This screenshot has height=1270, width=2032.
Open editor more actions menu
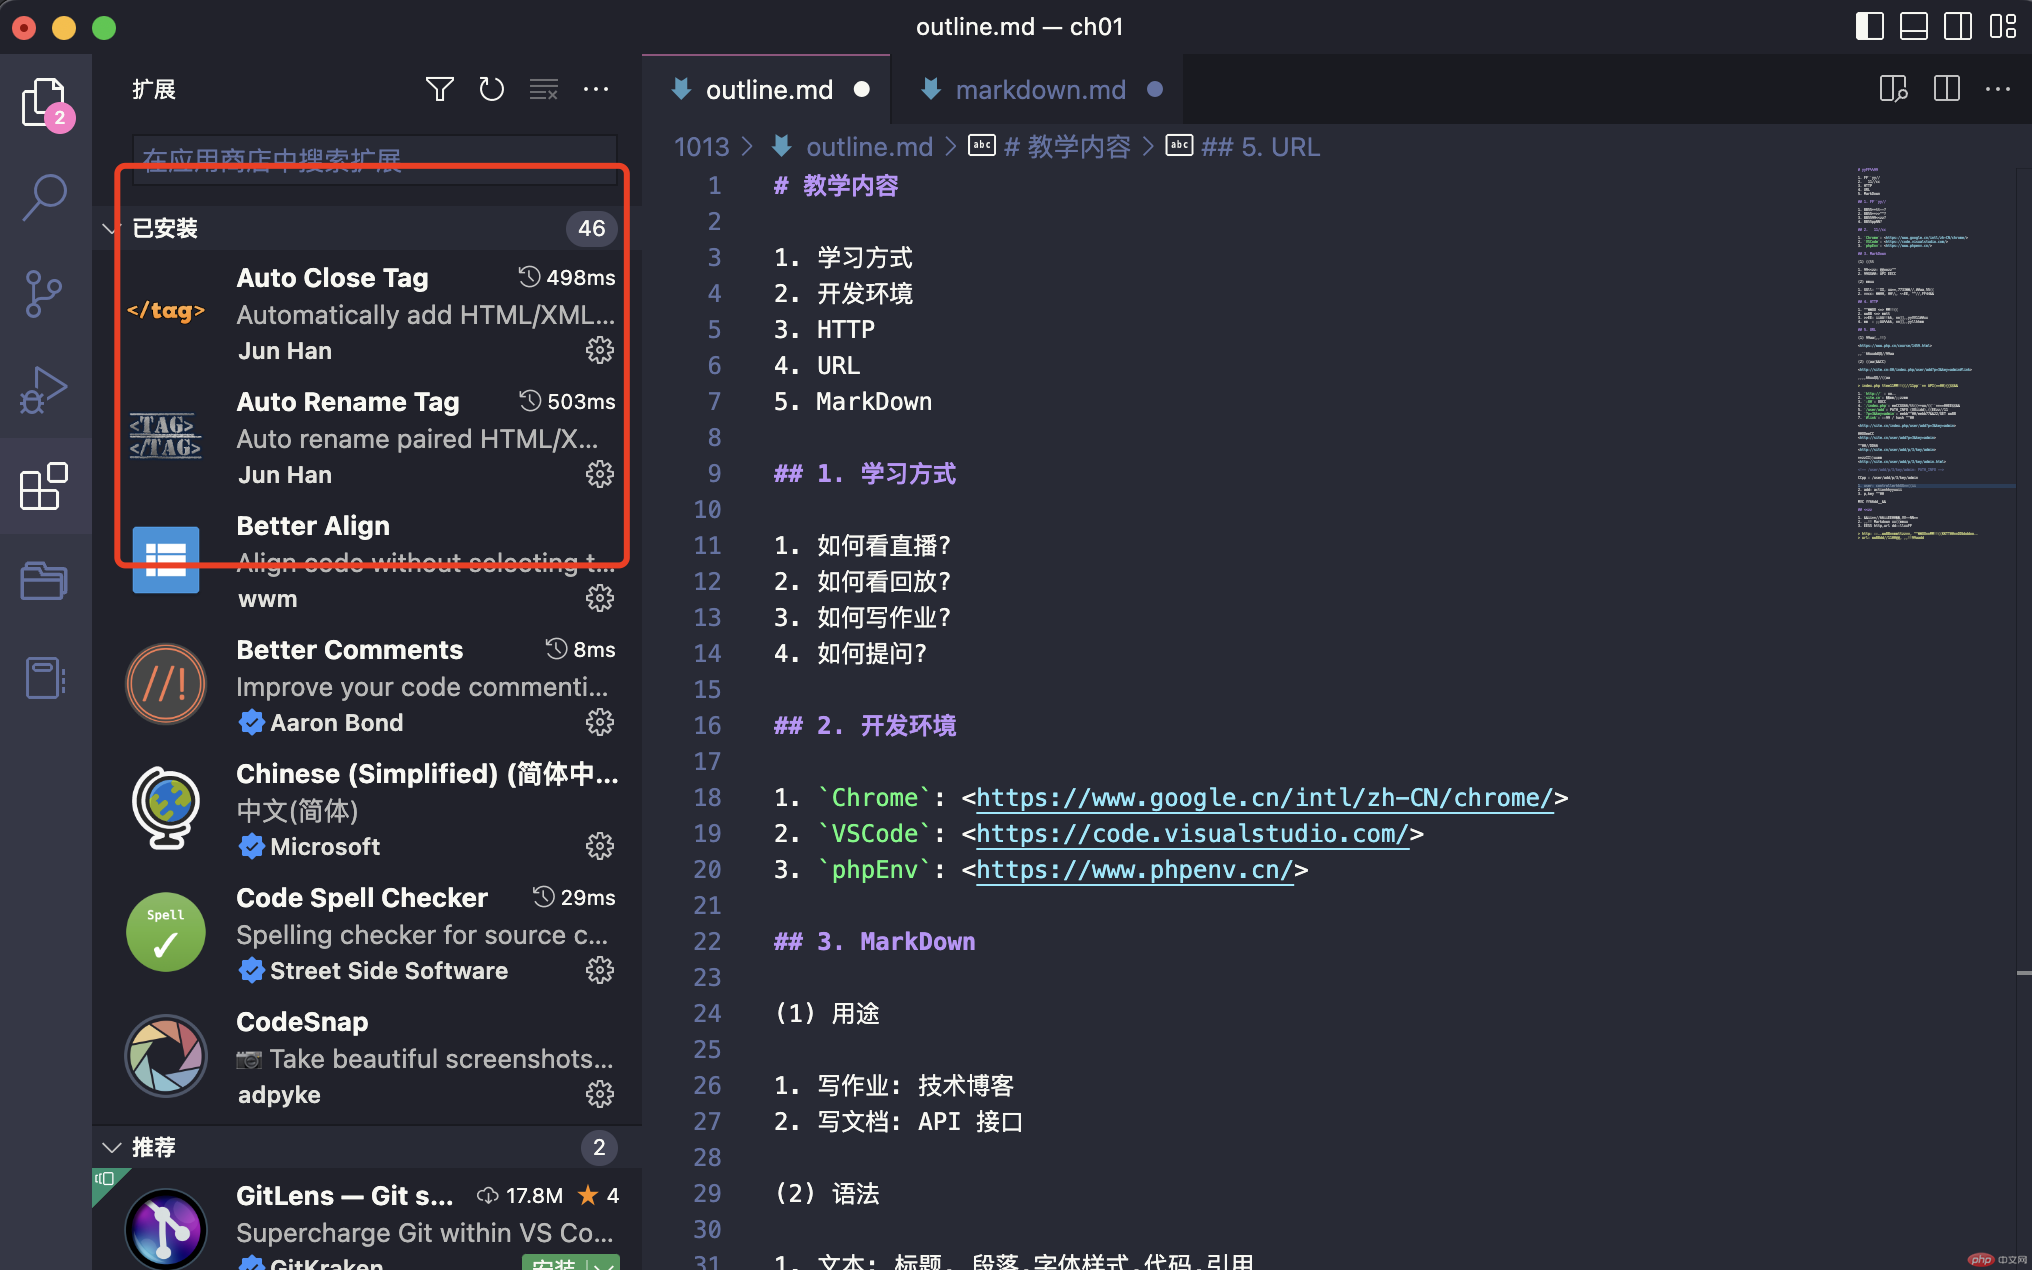[x=1998, y=89]
